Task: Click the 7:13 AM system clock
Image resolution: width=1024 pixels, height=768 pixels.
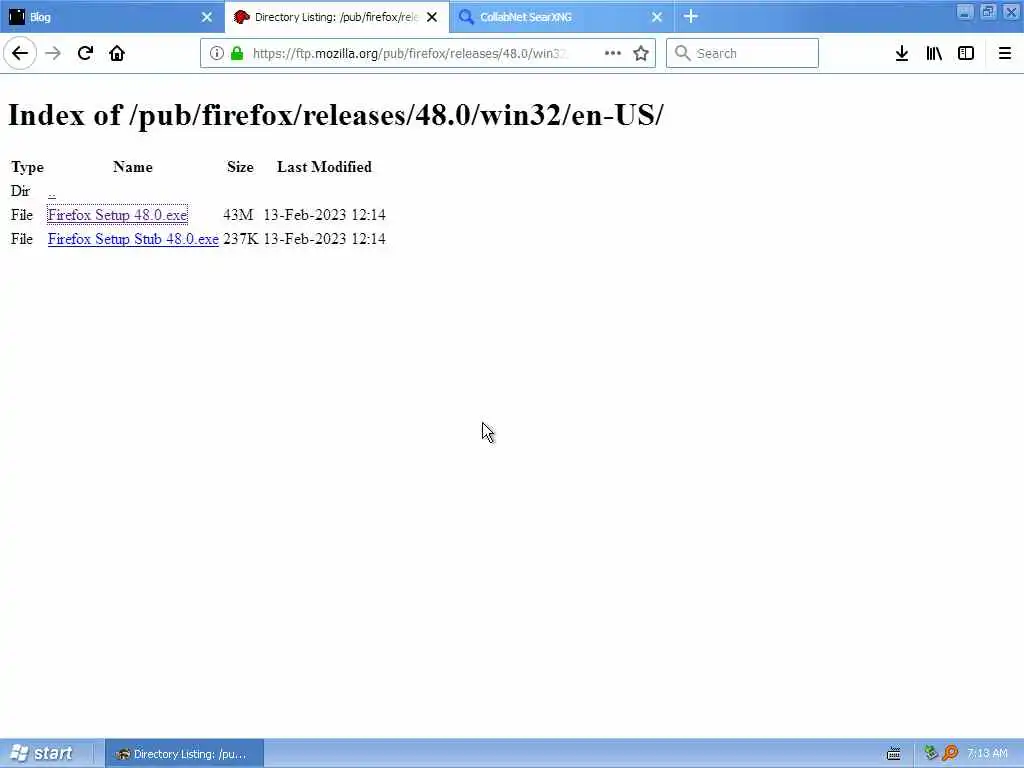Action: click(x=987, y=754)
